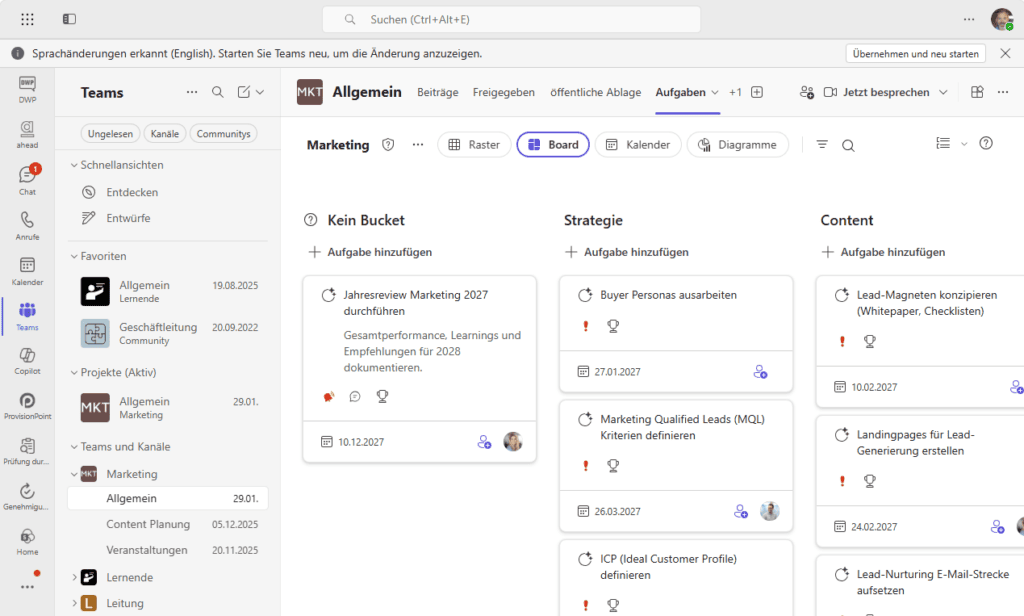The image size is (1024, 616).
Task: Open the Copilot app in sidebar
Action: (x=27, y=361)
